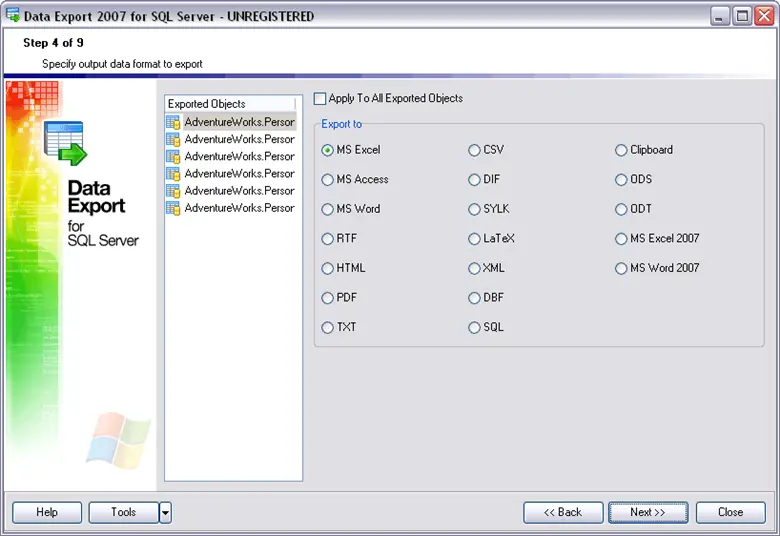Screen dimensions: 780x536
Task: Close window using red X button
Action: point(764,16)
